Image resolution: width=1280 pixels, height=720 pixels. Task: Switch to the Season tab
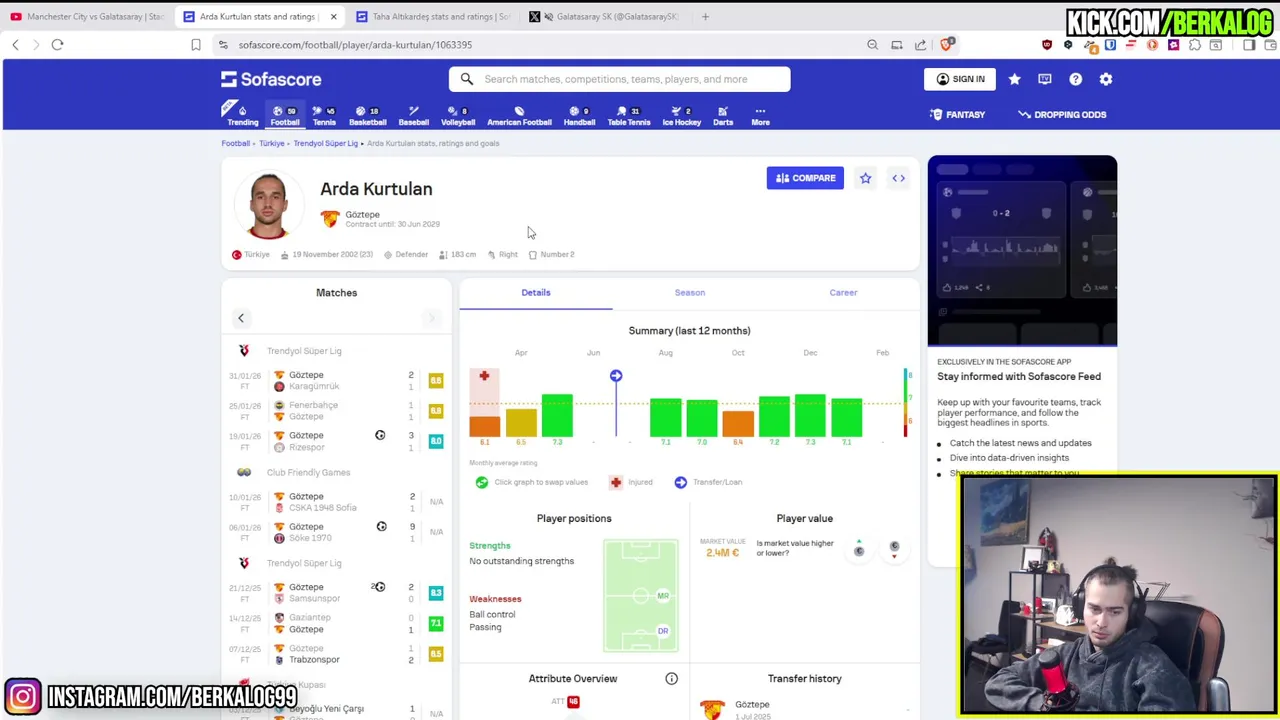[x=689, y=293]
